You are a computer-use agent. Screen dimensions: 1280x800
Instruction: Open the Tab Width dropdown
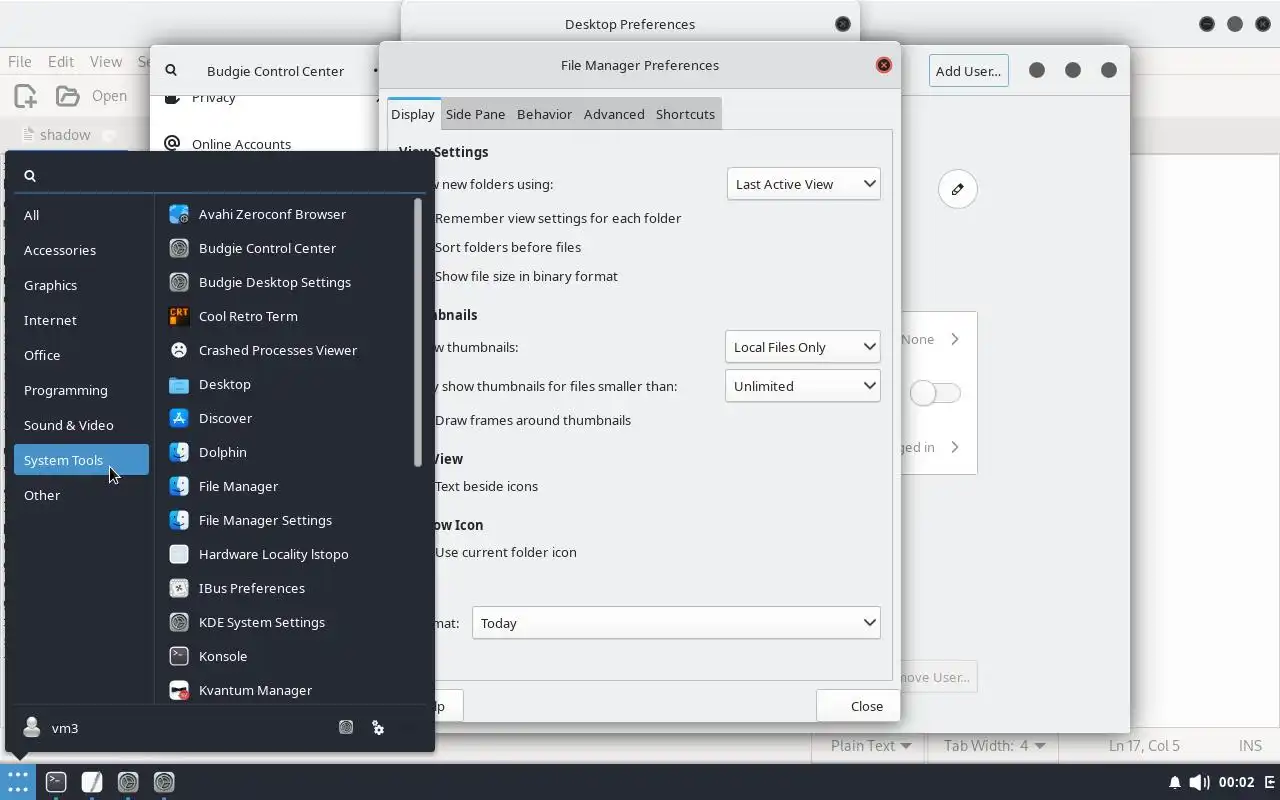pyautogui.click(x=994, y=745)
